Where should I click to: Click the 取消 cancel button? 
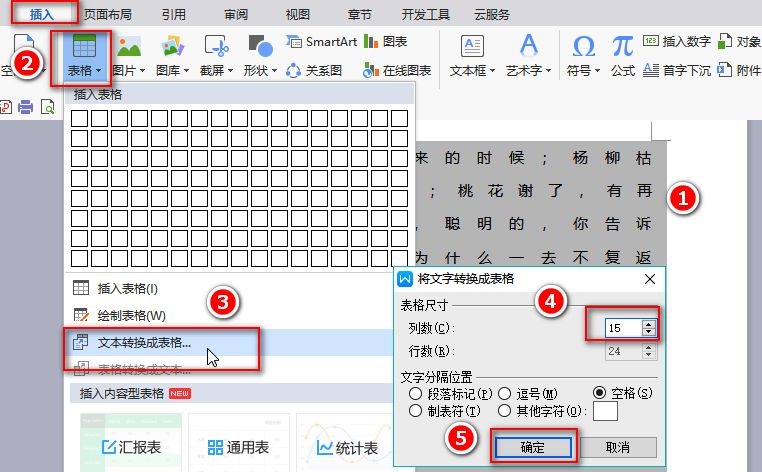point(618,447)
